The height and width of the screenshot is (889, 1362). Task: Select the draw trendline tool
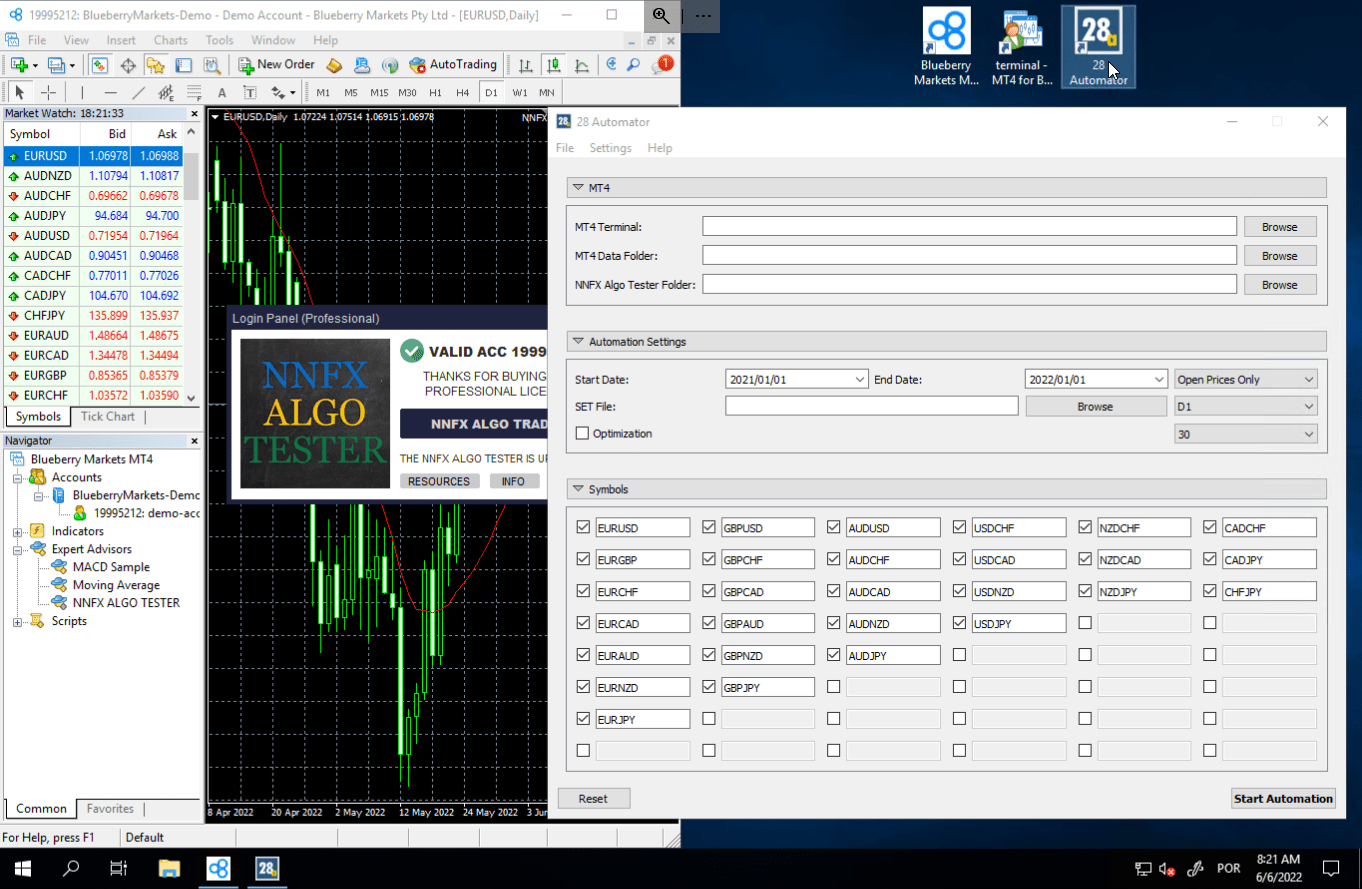[x=139, y=93]
